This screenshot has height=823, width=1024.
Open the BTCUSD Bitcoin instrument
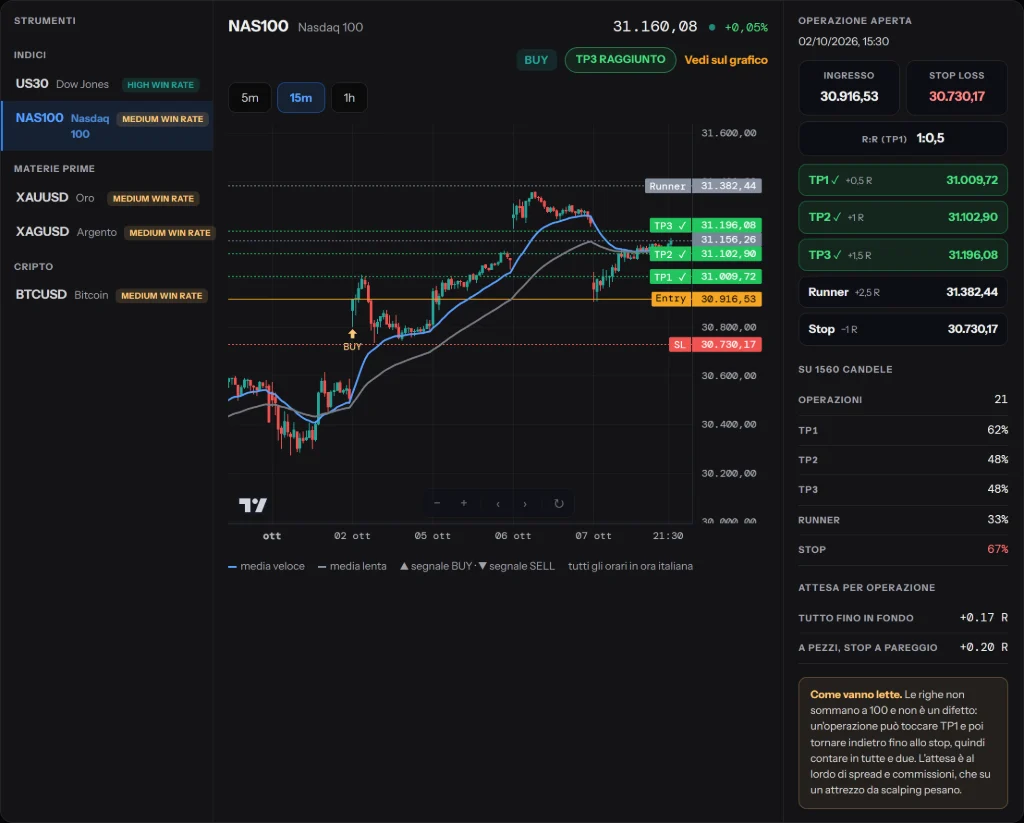pyautogui.click(x=107, y=295)
